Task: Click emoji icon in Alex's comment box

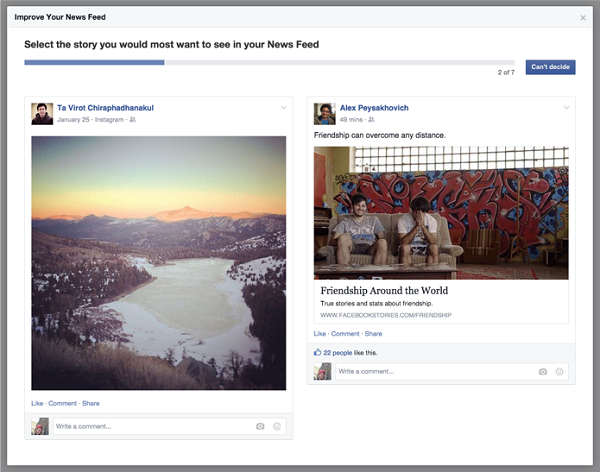Action: tap(559, 371)
